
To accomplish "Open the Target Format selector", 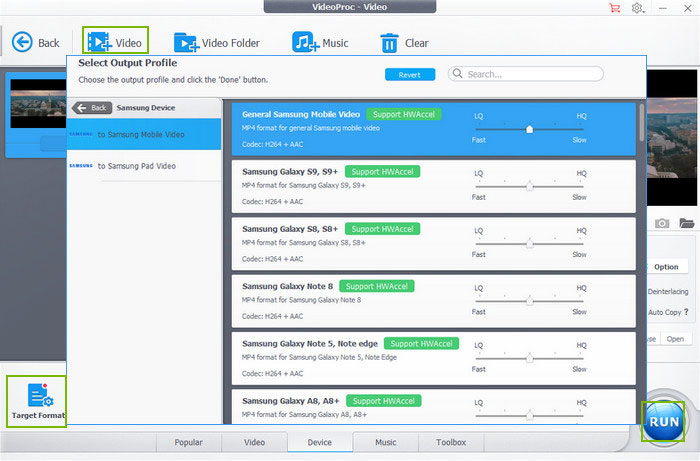I will point(37,401).
